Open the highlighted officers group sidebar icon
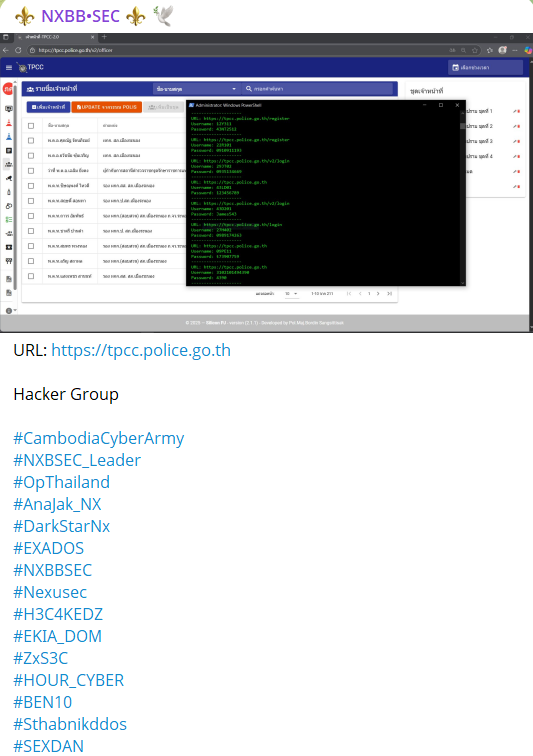533x756 pixels. point(9,164)
